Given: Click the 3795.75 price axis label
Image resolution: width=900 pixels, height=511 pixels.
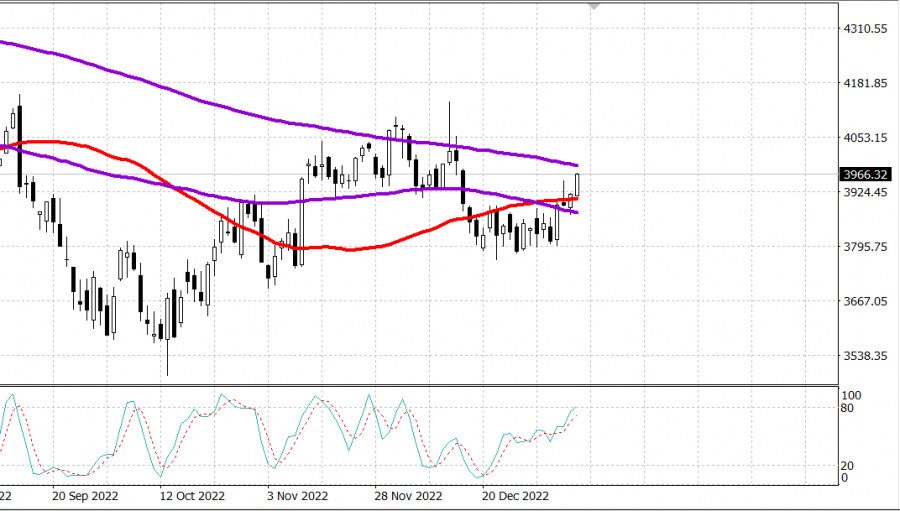Looking at the screenshot, I should tap(866, 246).
